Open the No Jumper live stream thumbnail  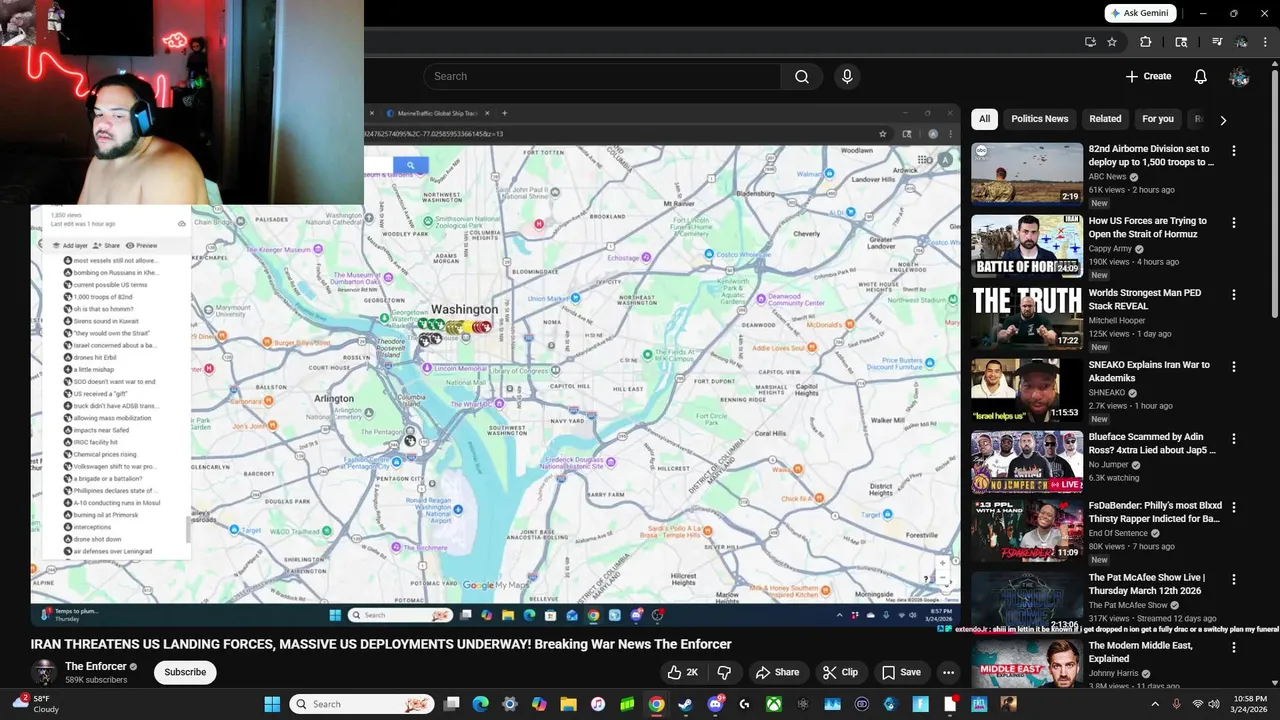click(x=1027, y=462)
